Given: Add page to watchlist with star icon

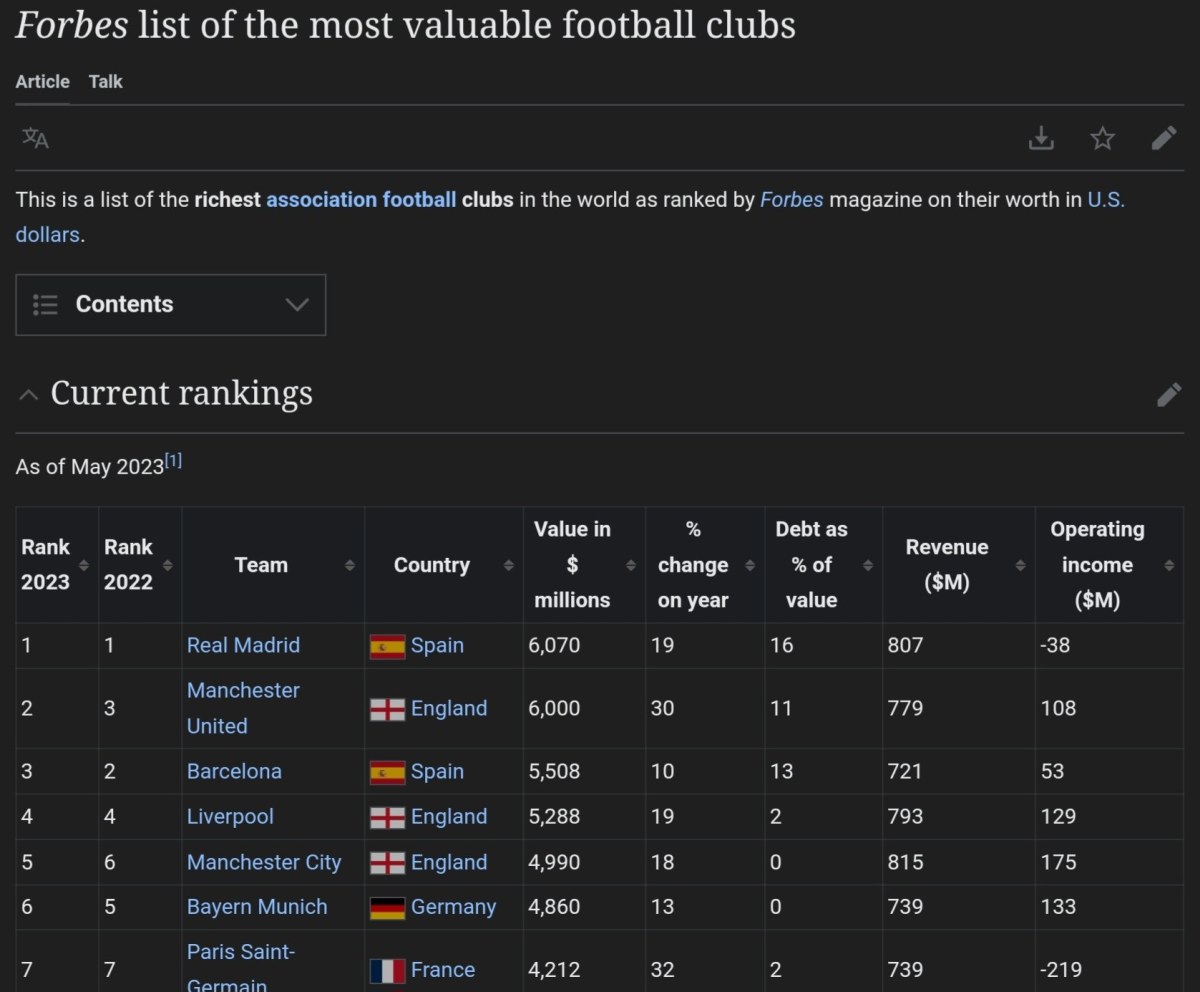Looking at the screenshot, I should [x=1102, y=138].
